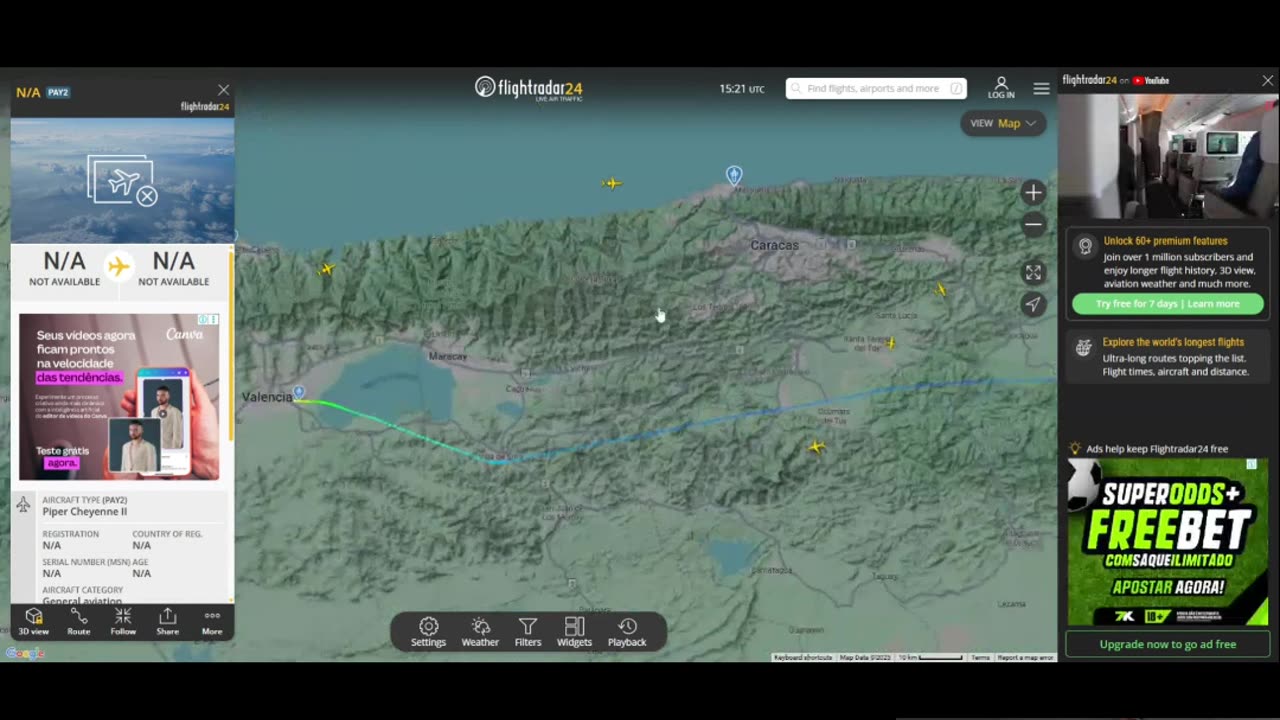Click the flight panel scrollbar
Image resolution: width=1280 pixels, height=720 pixels.
pyautogui.click(x=231, y=345)
